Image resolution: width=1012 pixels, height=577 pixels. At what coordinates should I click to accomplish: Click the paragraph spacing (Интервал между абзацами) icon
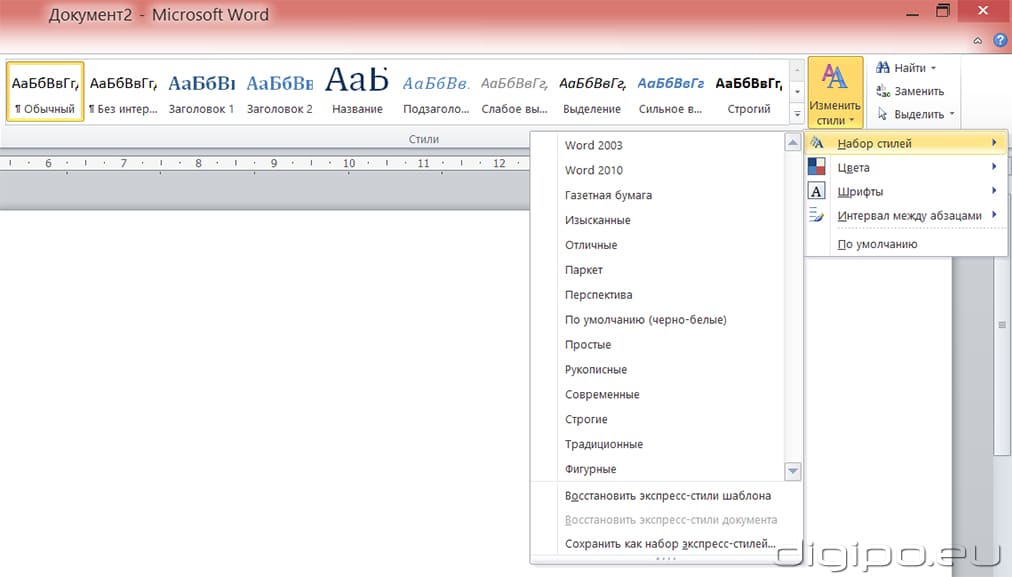coord(816,215)
